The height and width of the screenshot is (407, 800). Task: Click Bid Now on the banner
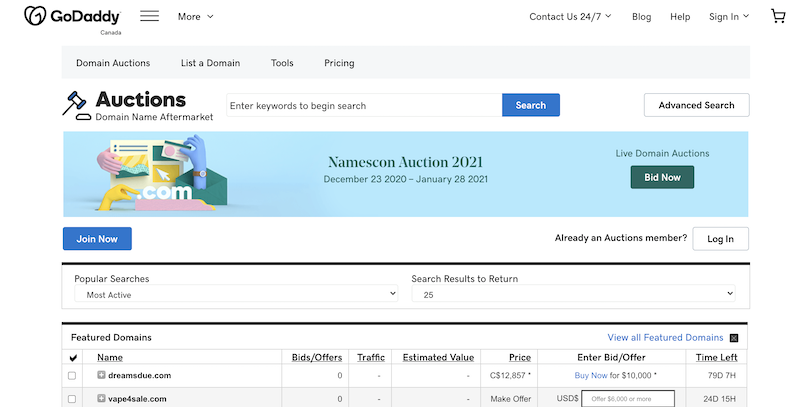(662, 177)
